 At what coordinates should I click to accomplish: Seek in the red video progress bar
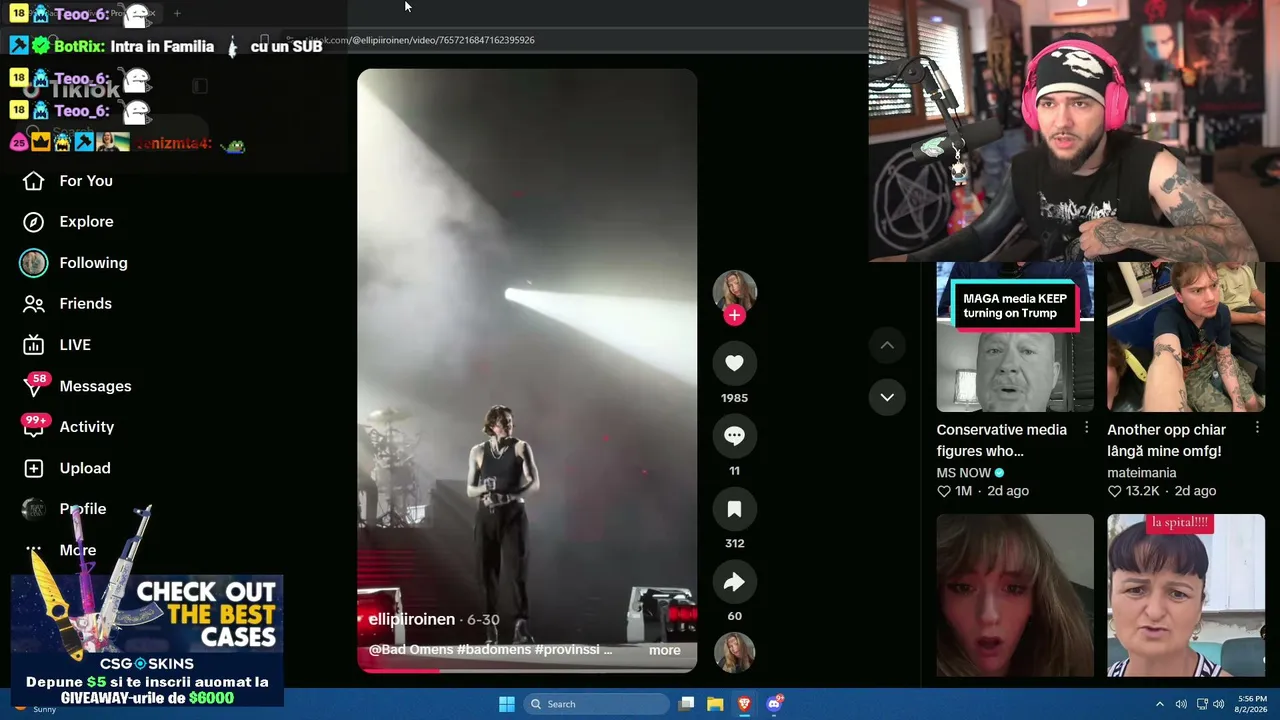527,671
